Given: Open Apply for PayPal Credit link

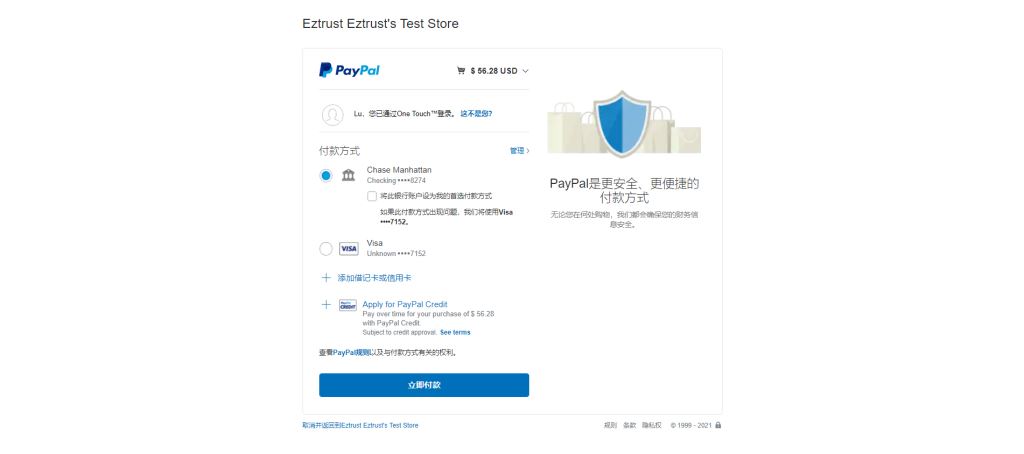Looking at the screenshot, I should [405, 304].
